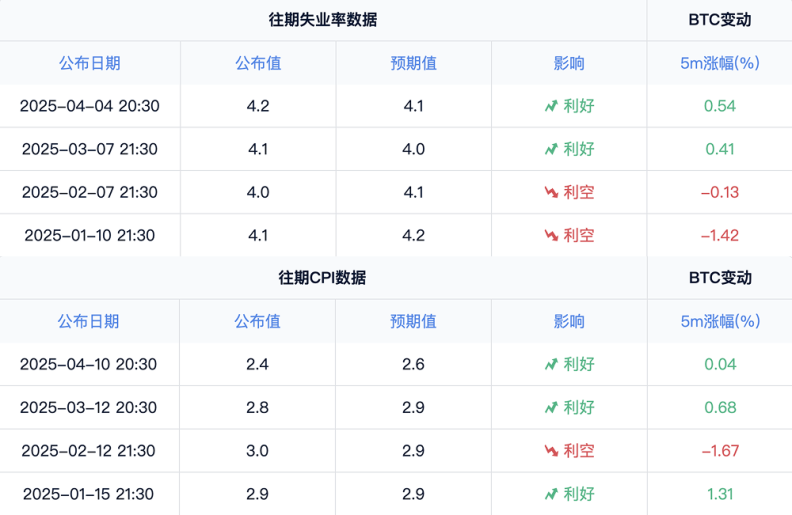Click the green up-arrow icon in the 2025-03-07 row
This screenshot has width=792, height=515.
550,149
